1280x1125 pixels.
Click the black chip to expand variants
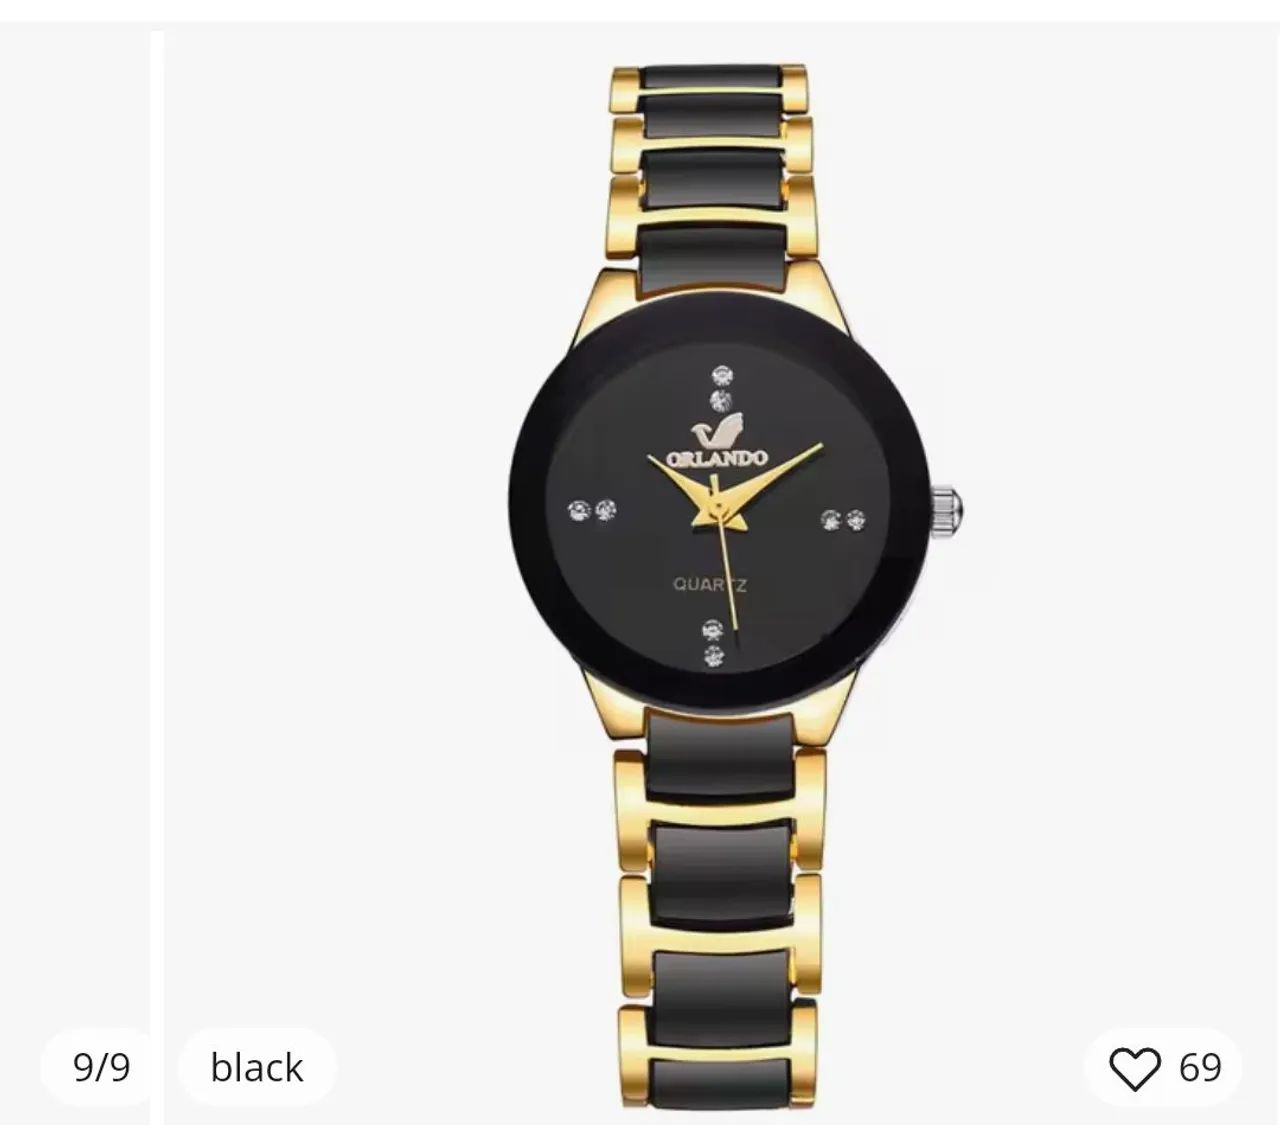(256, 1067)
